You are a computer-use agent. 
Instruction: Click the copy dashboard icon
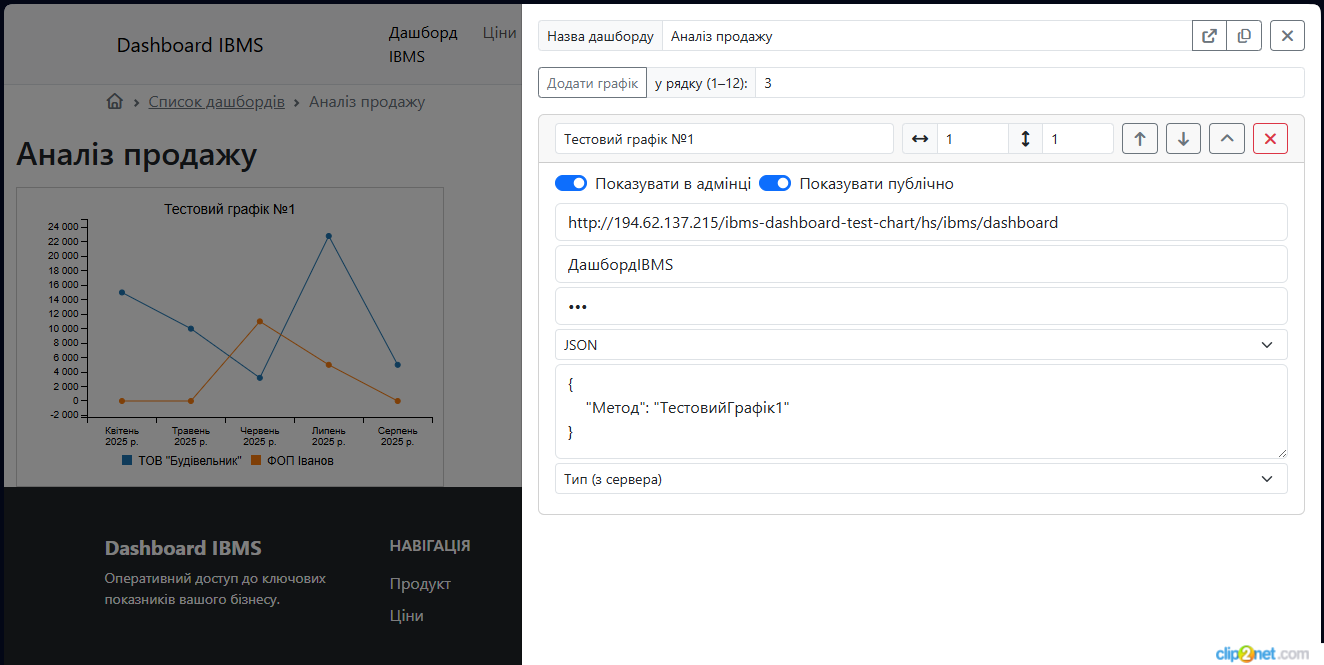tap(1244, 36)
